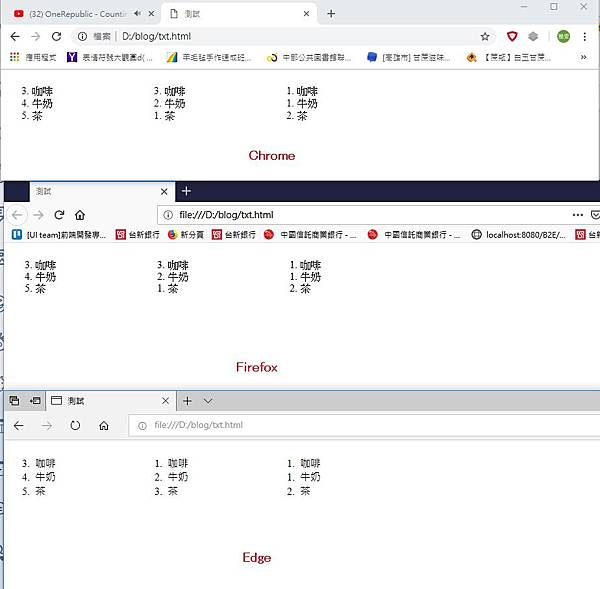This screenshot has width=600, height=589.
Task: Click the red Chrome label text
Action: [272, 155]
